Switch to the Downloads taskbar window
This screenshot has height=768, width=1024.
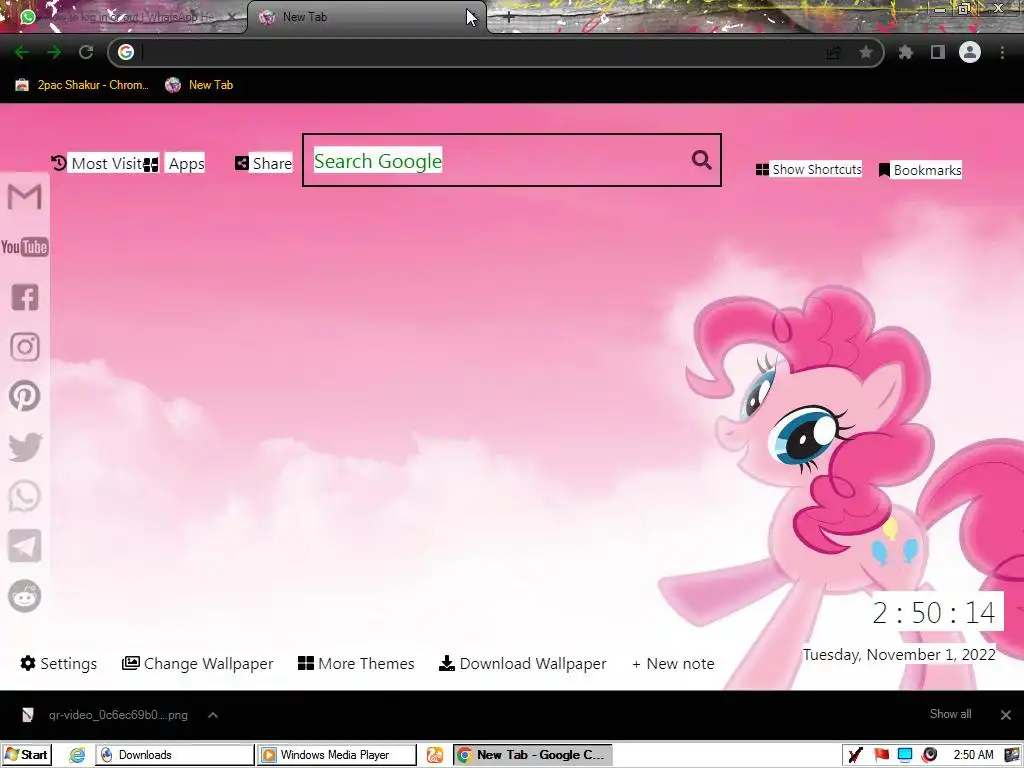tap(175, 755)
